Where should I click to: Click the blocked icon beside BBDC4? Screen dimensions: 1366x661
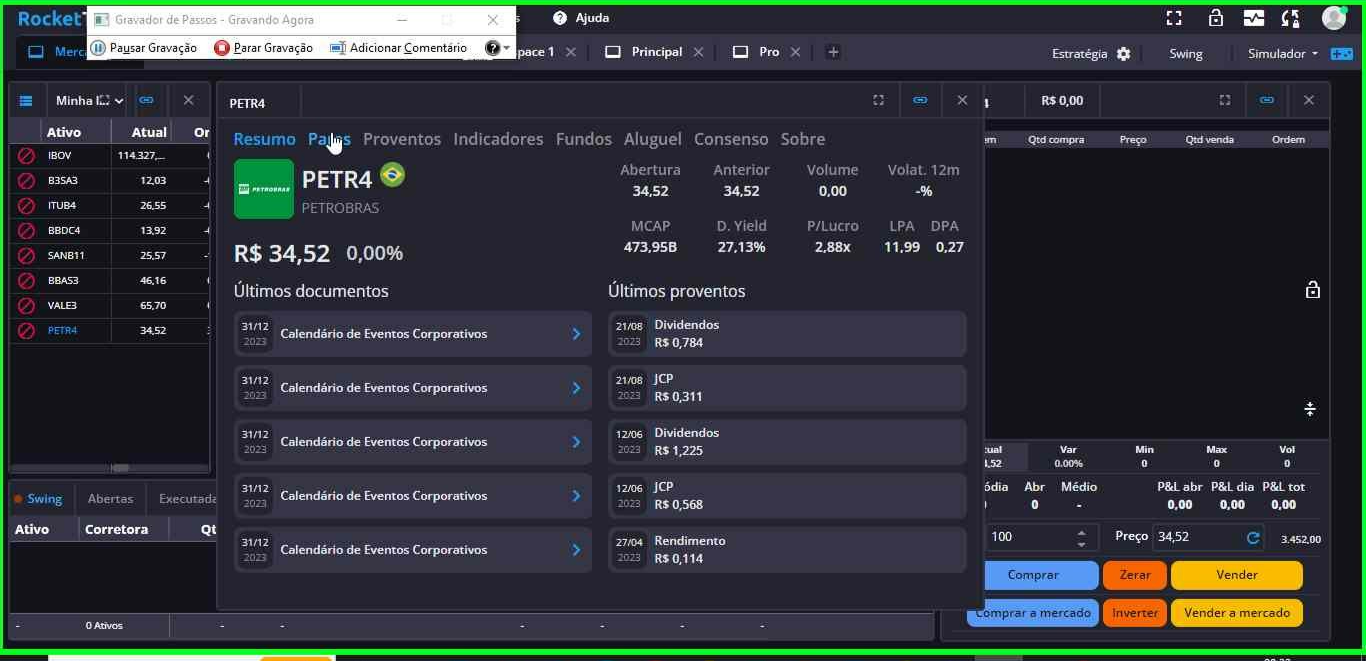[x=27, y=231]
